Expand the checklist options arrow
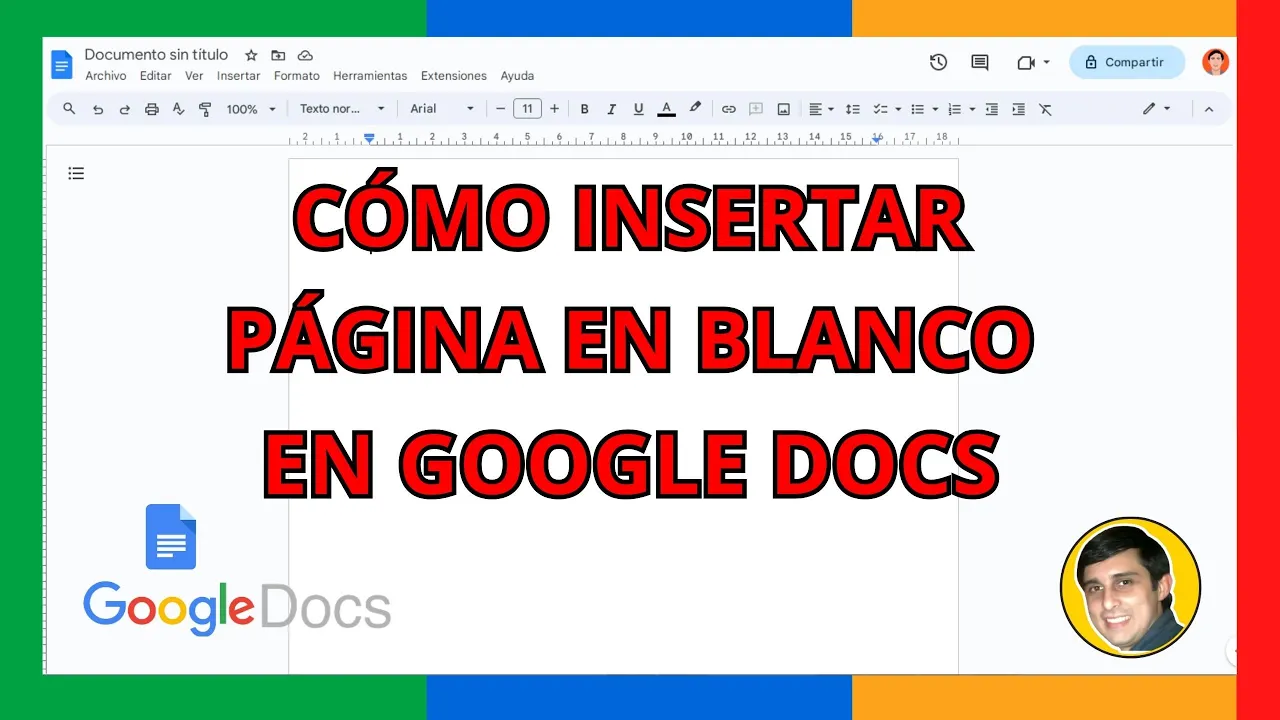Screen dimensions: 1280x720 coord(898,109)
